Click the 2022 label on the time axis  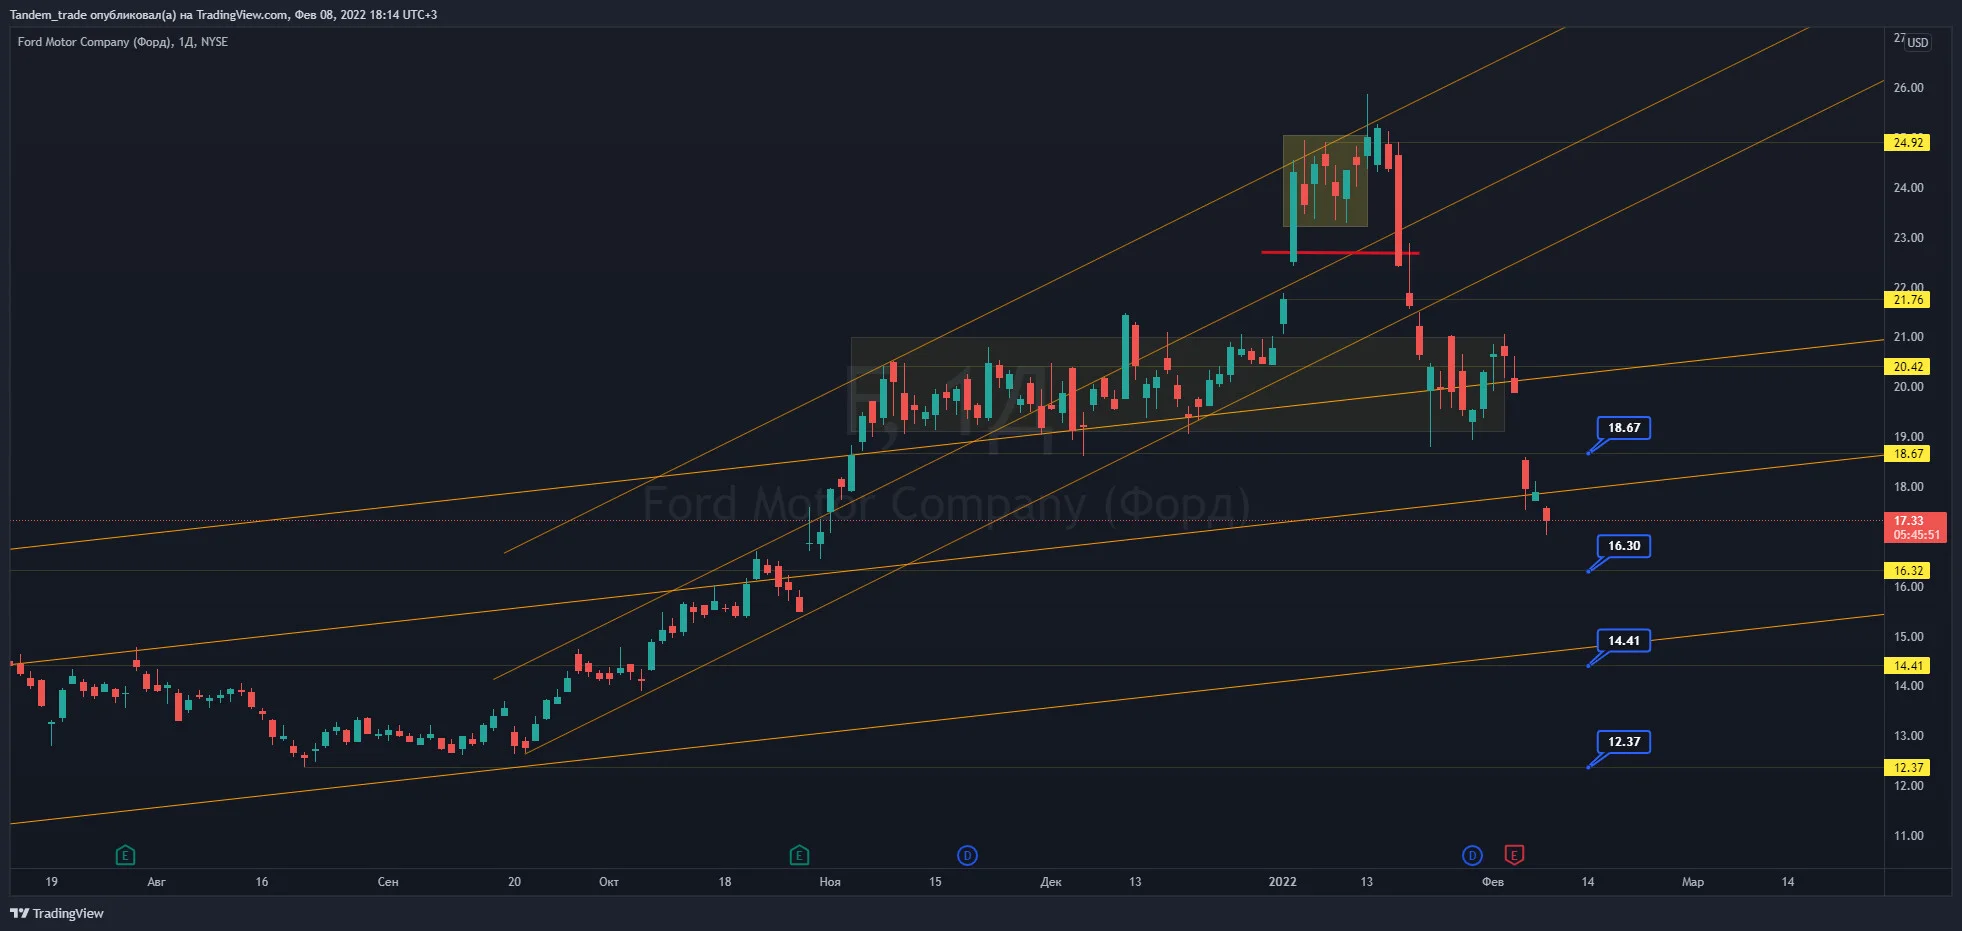click(1282, 882)
